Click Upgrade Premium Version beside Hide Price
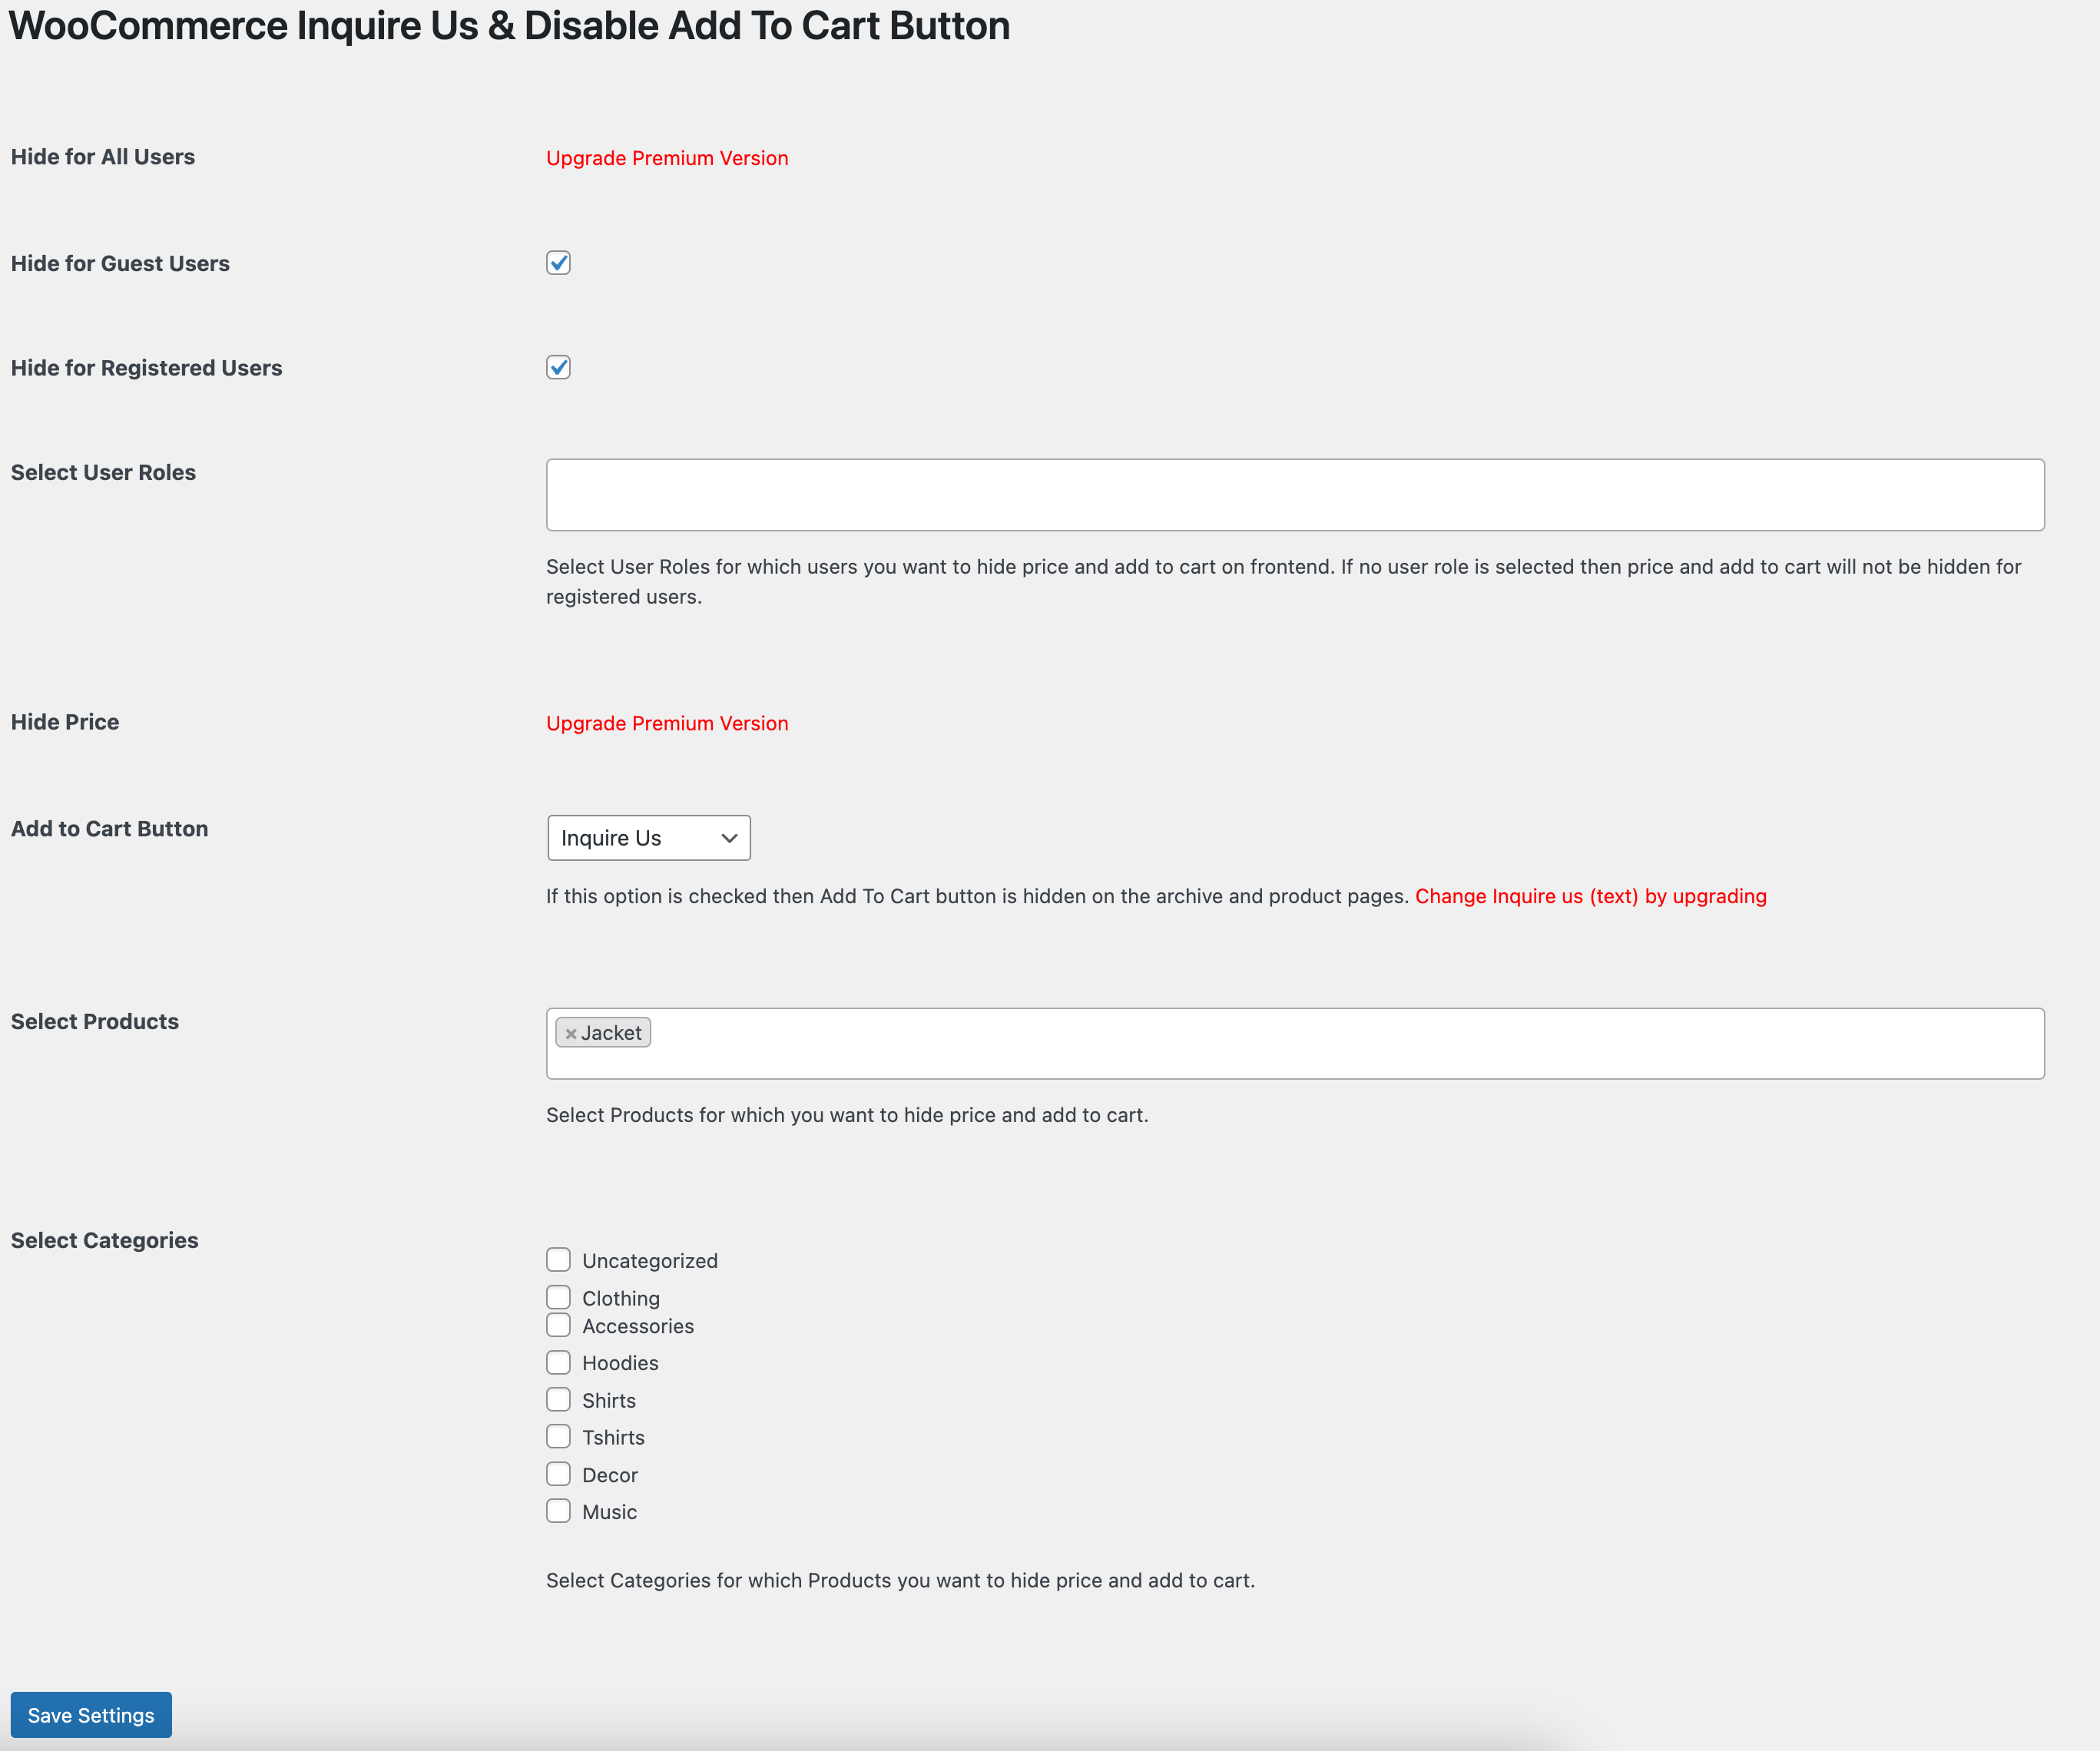2100x1751 pixels. point(666,722)
